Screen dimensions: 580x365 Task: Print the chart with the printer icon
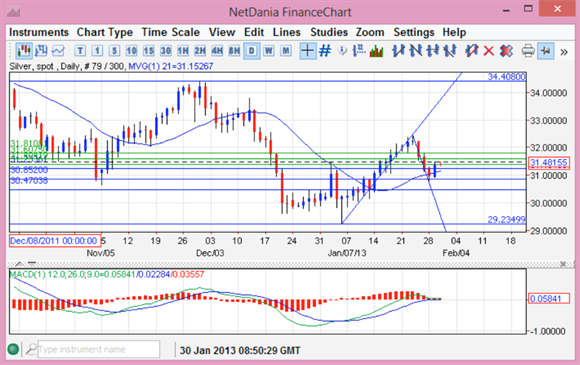[528, 51]
